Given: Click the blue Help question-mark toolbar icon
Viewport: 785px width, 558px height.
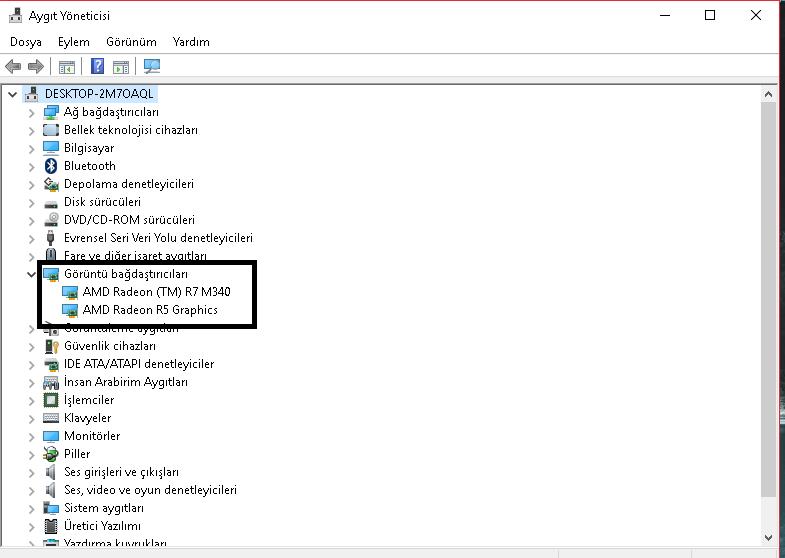Looking at the screenshot, I should [x=97, y=67].
